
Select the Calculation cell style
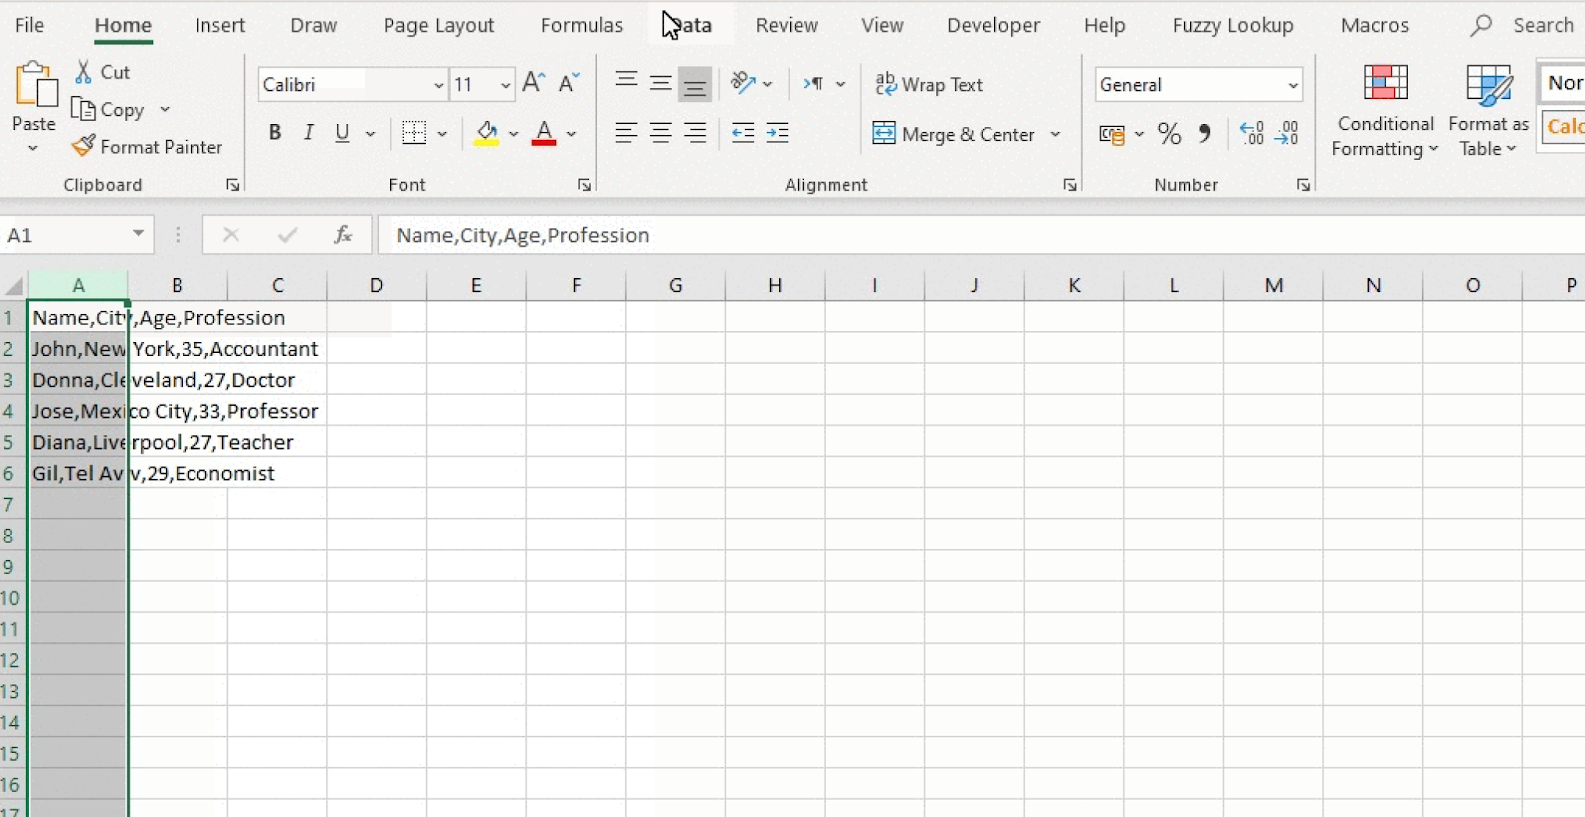[x=1564, y=127]
